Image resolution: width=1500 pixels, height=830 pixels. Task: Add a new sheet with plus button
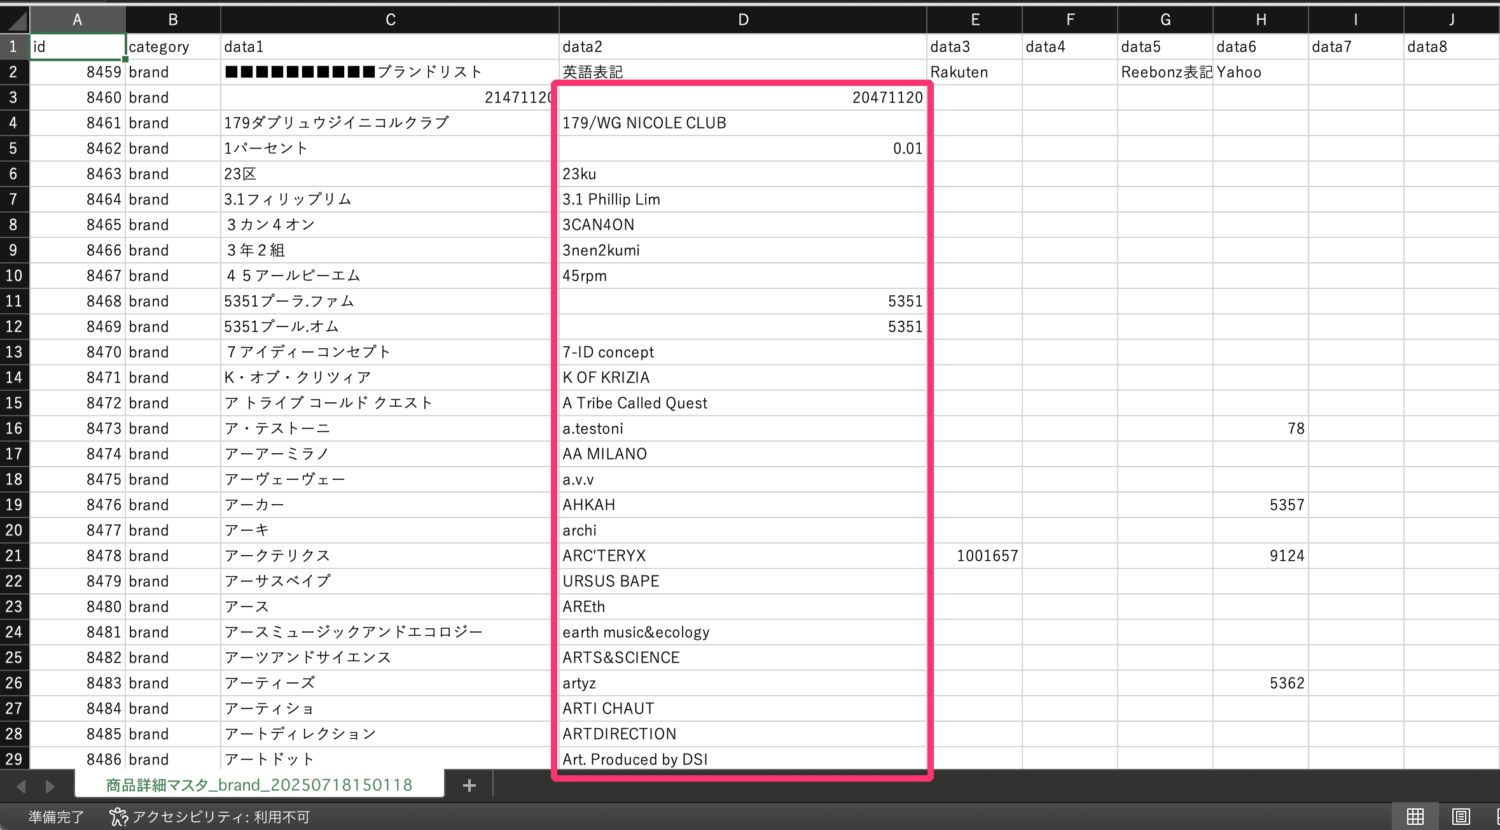coord(469,785)
